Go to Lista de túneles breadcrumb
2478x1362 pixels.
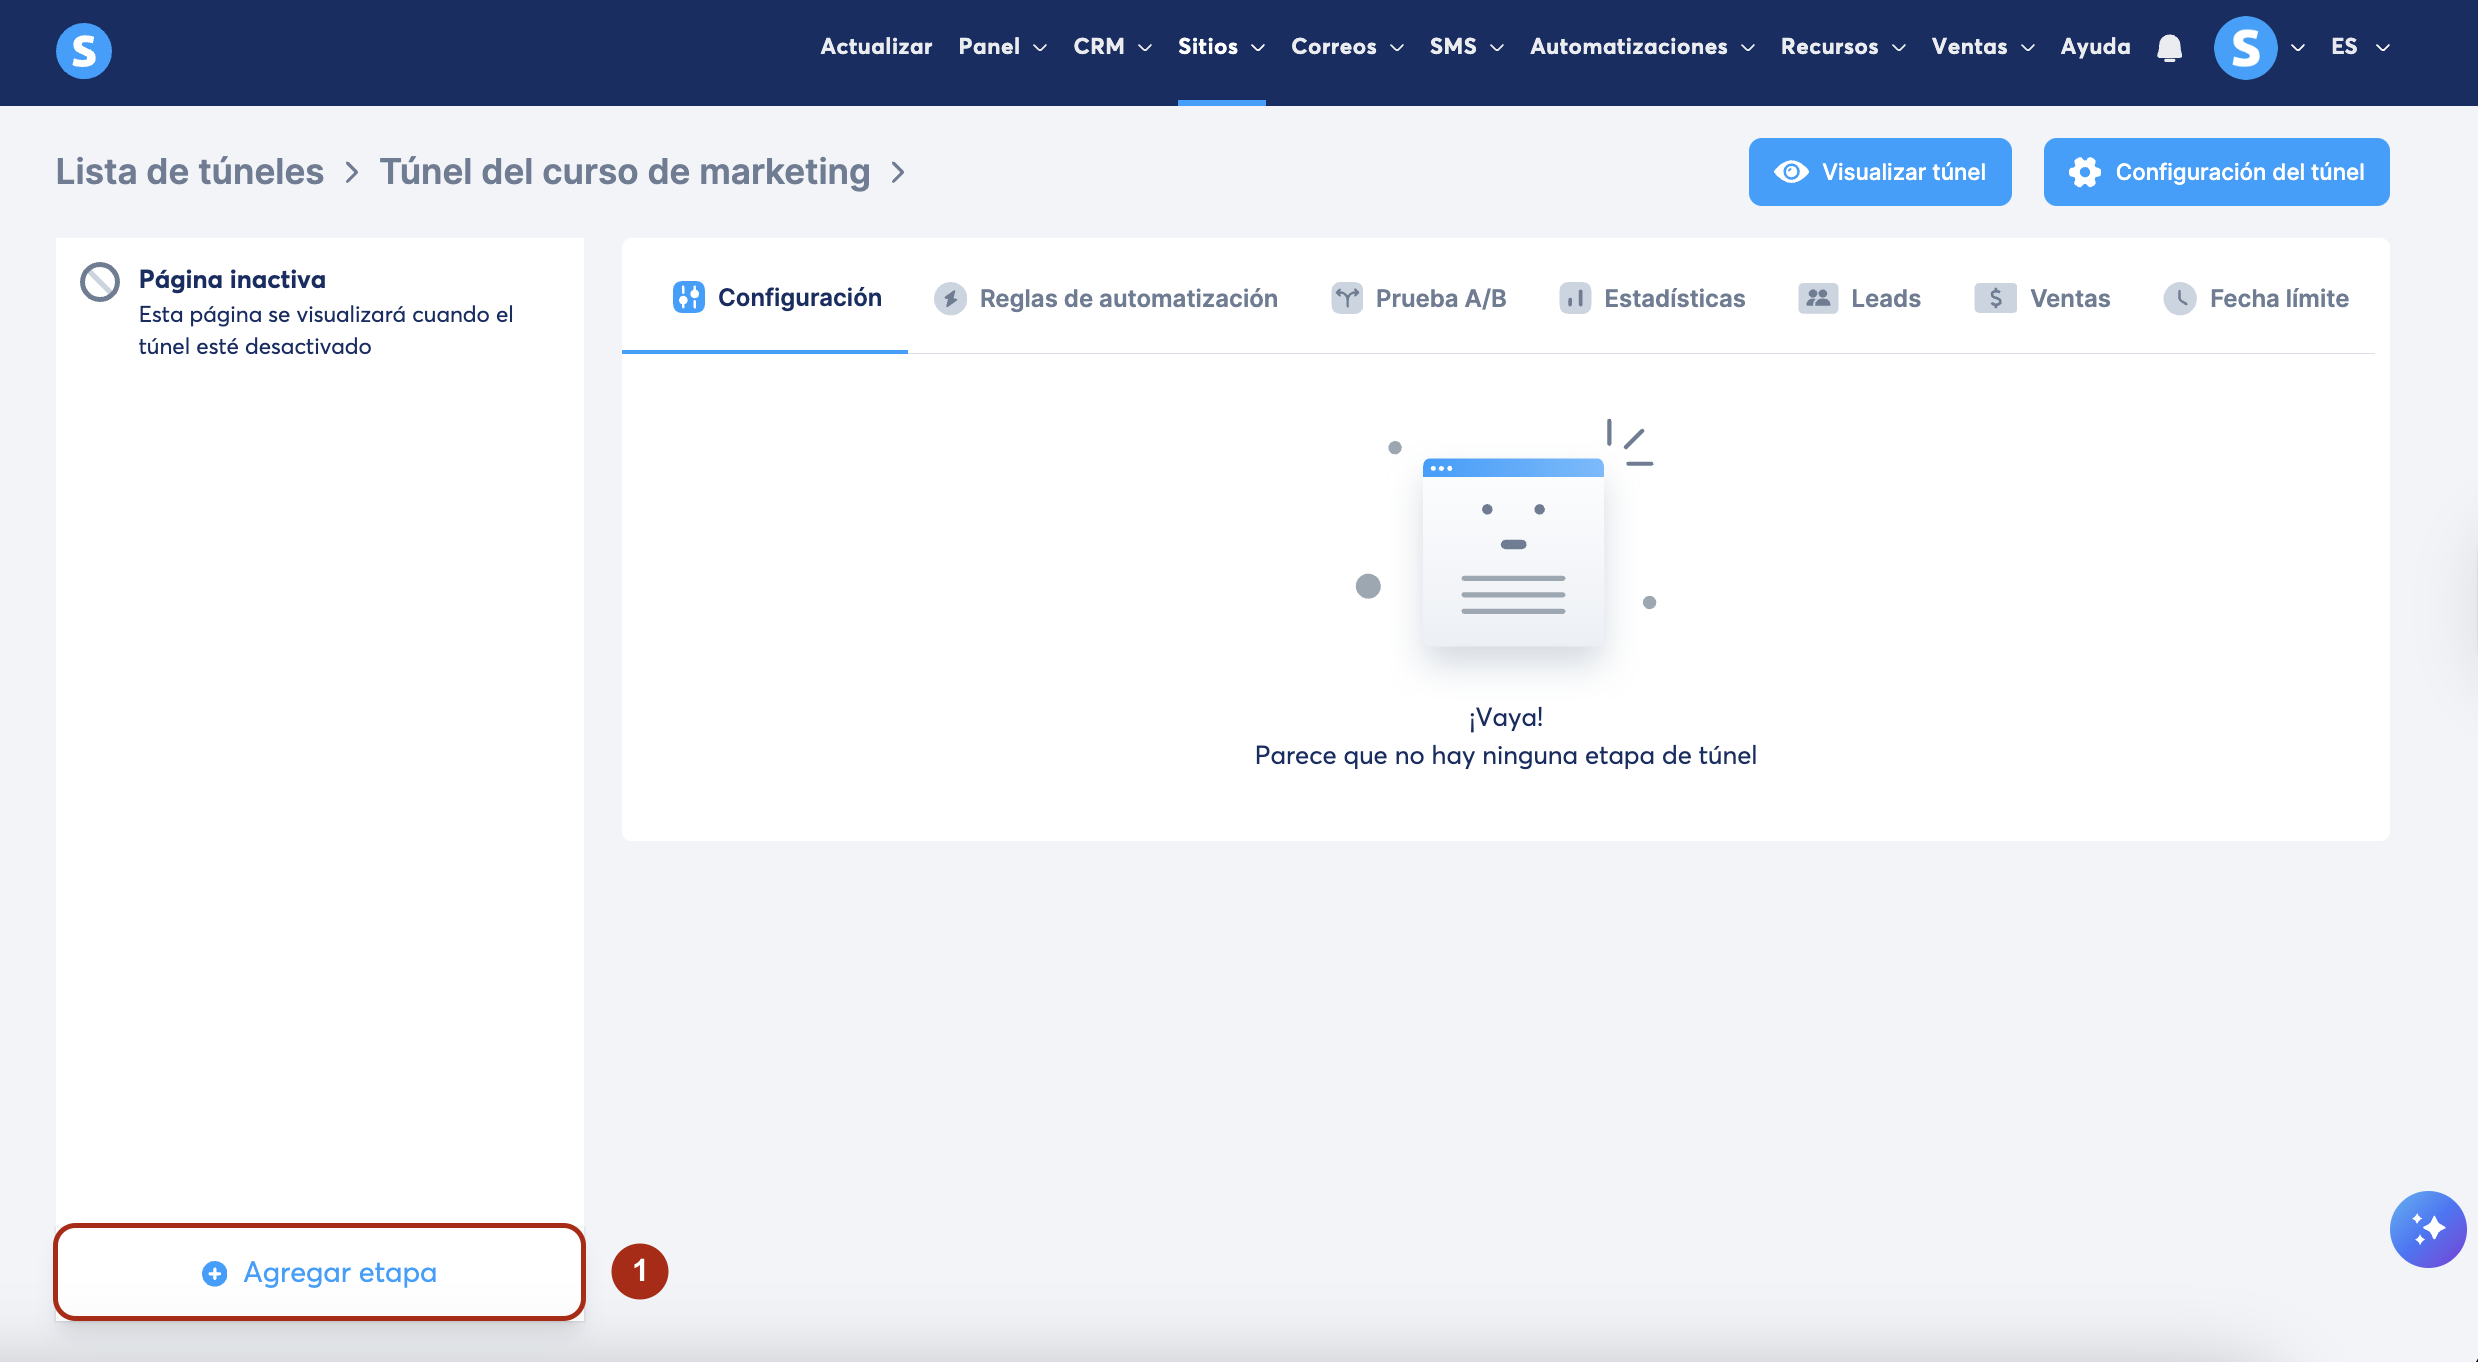pos(190,172)
